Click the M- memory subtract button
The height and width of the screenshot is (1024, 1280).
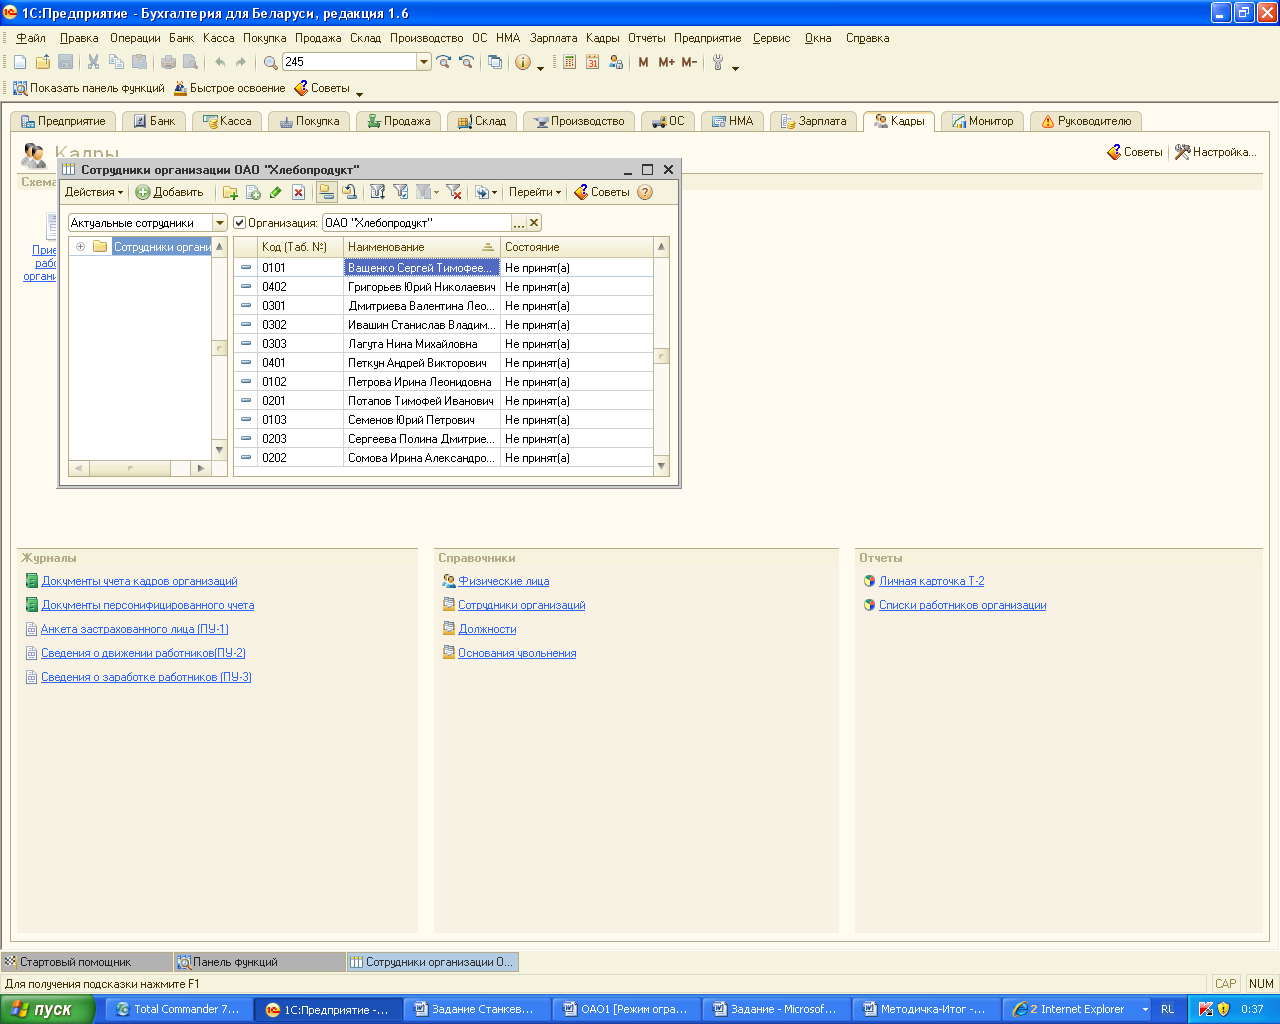click(x=689, y=62)
